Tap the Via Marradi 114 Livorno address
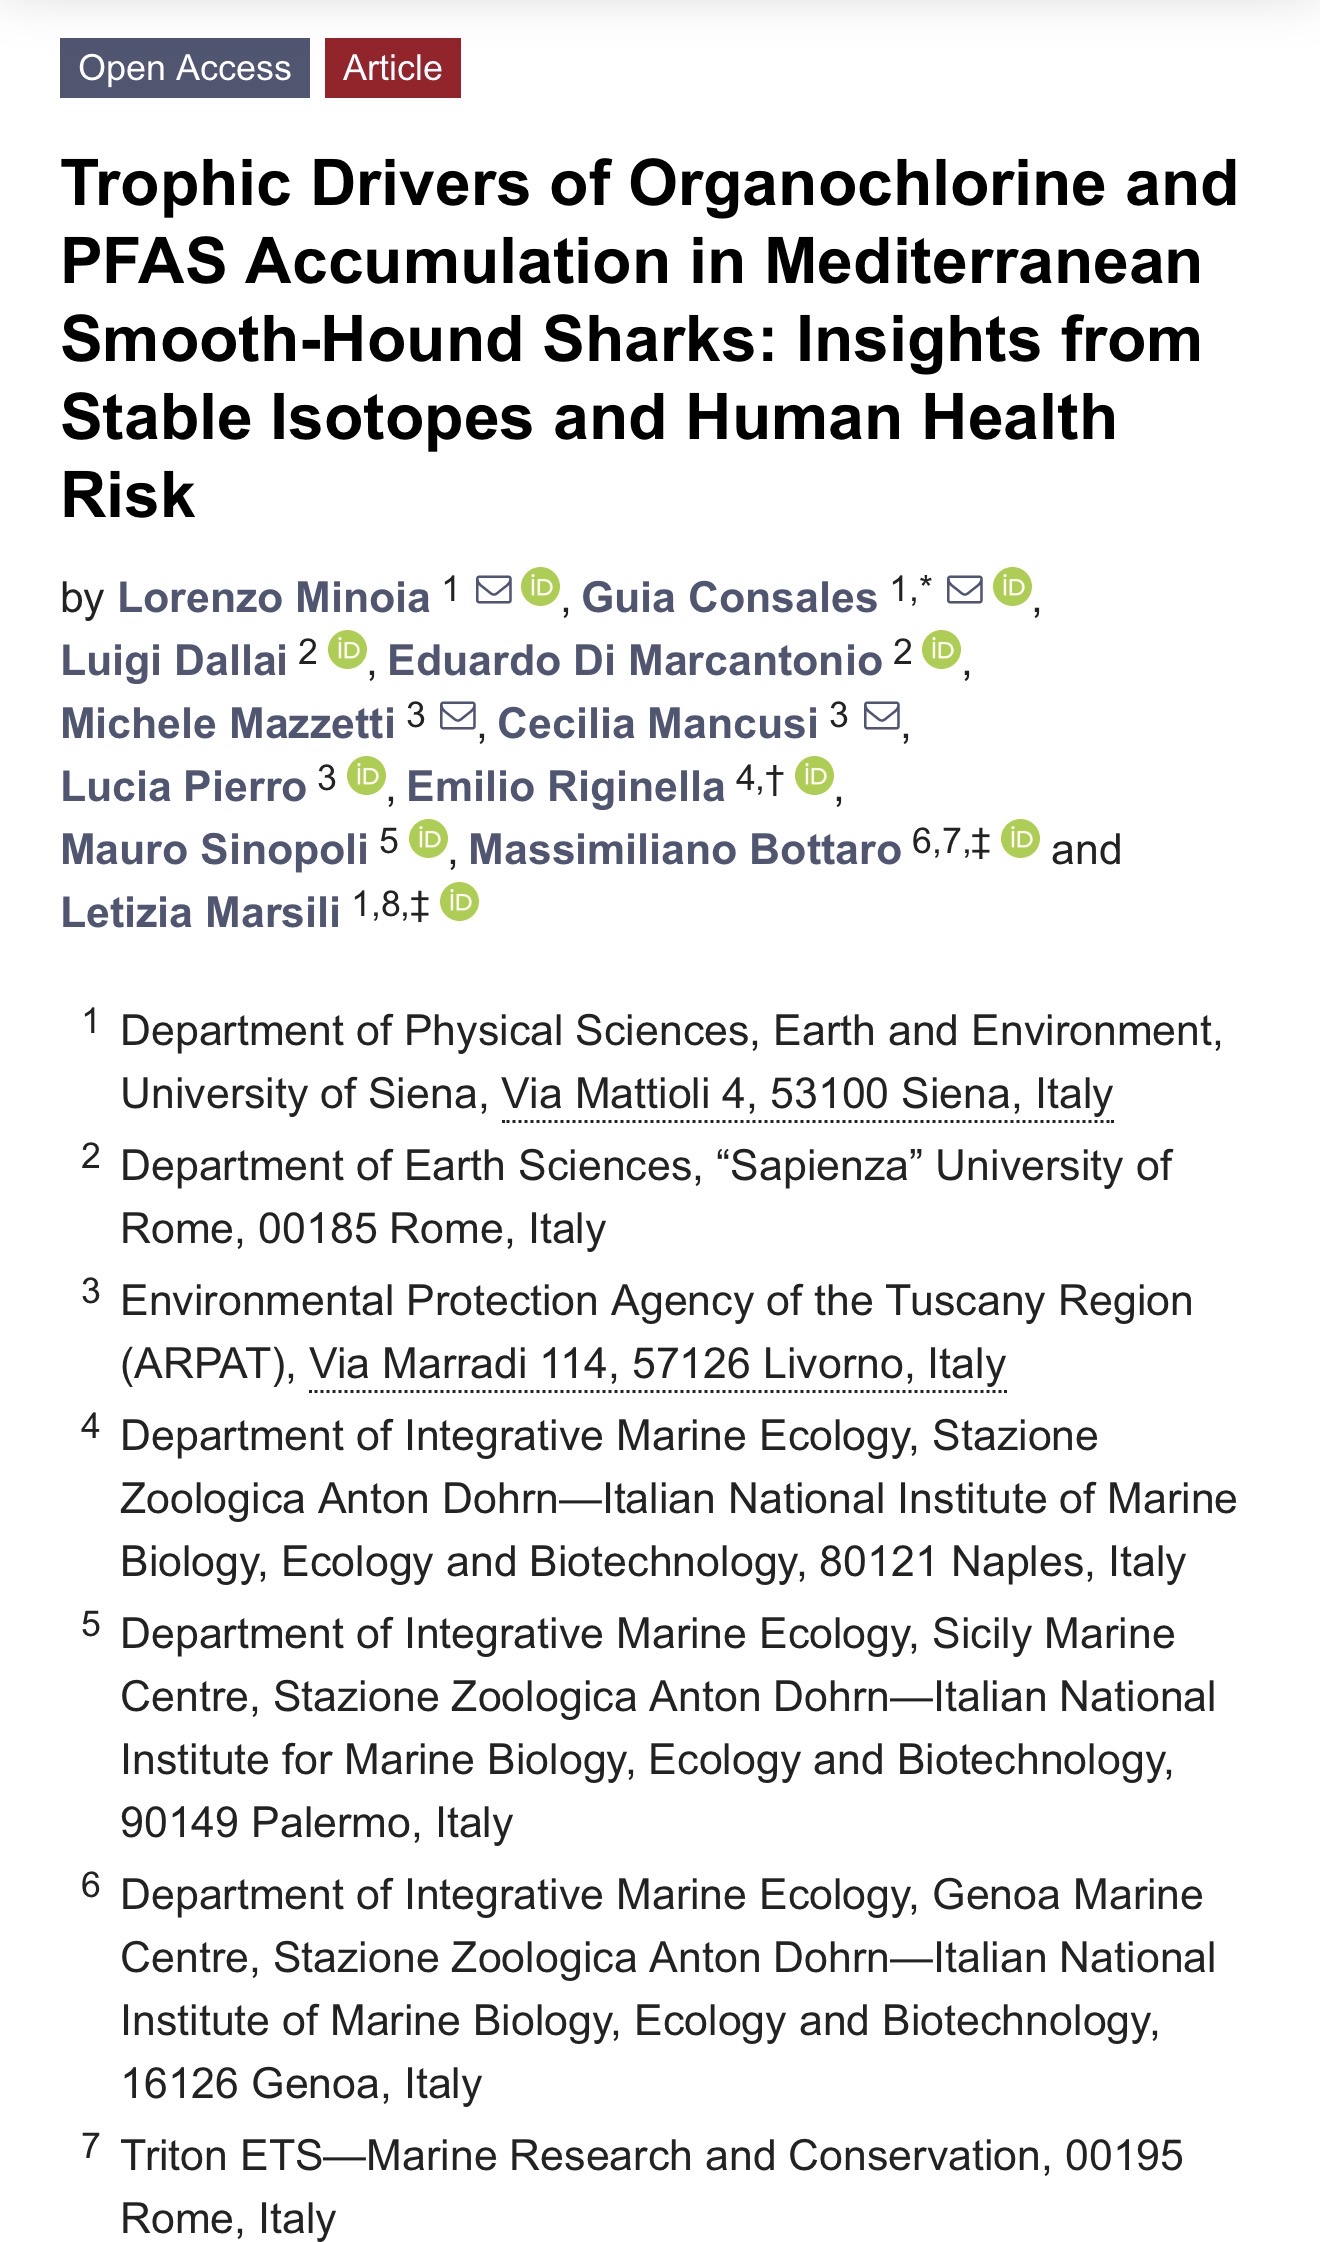The height and width of the screenshot is (2242, 1320). pos(657,1364)
